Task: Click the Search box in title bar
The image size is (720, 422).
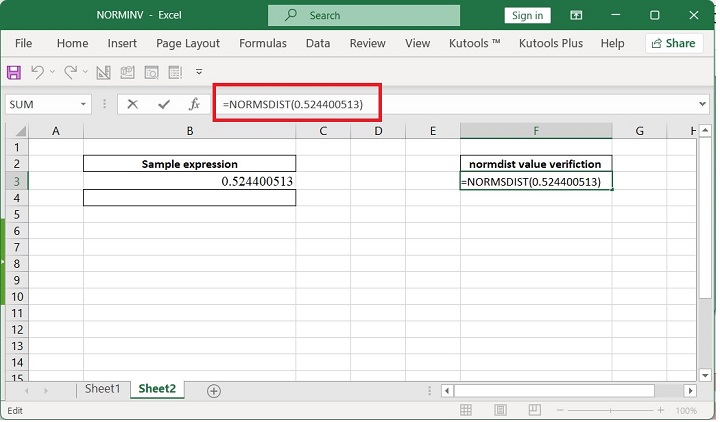Action: pos(364,15)
